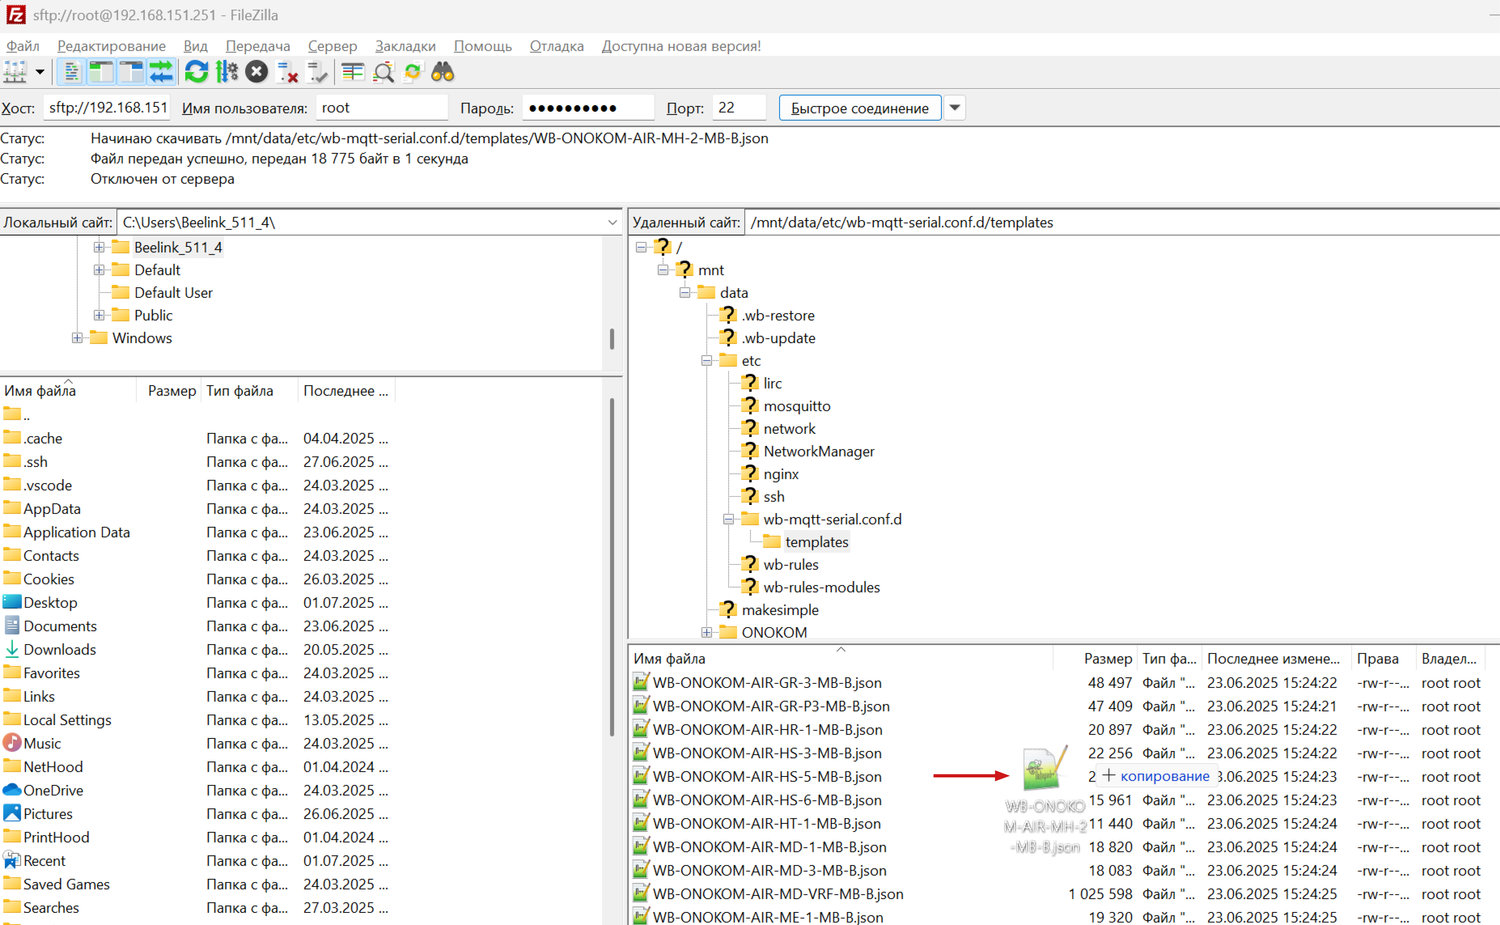Click the question-mark folder icon beside makesimple
The height and width of the screenshot is (925, 1500).
point(728,610)
